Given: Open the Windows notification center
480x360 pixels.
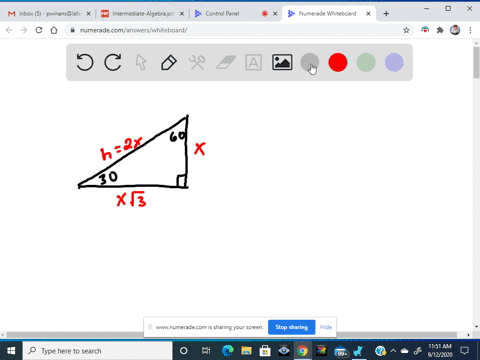Looking at the screenshot, I should [464, 351].
